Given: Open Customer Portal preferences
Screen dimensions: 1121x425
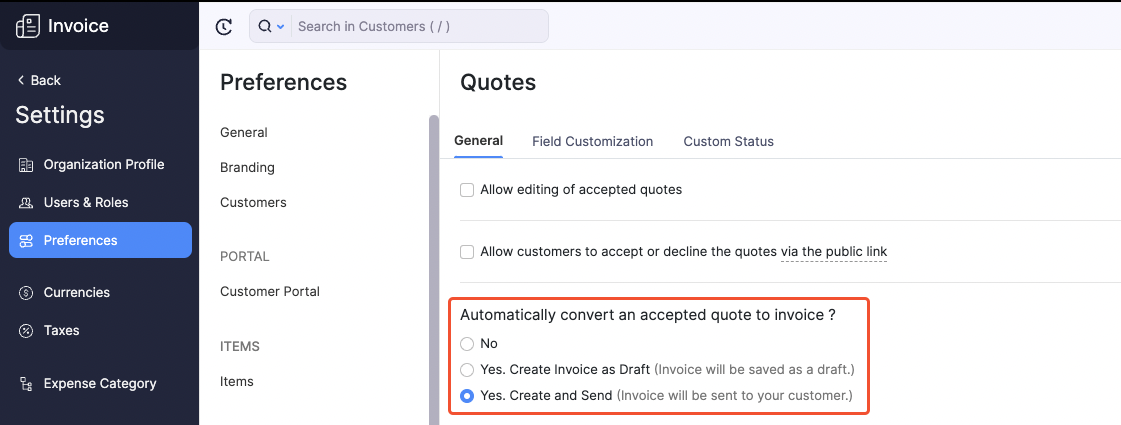Looking at the screenshot, I should [270, 292].
